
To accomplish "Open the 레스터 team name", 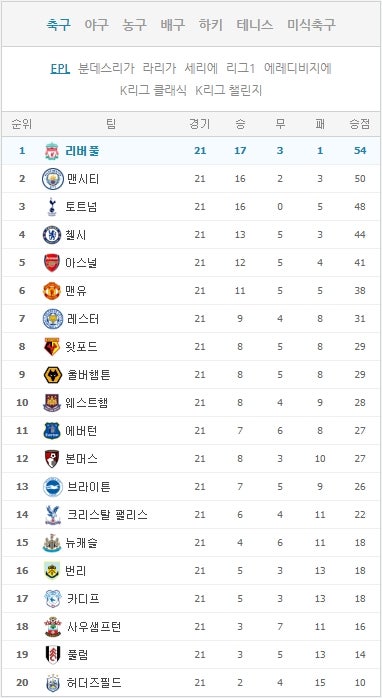I will [82, 319].
